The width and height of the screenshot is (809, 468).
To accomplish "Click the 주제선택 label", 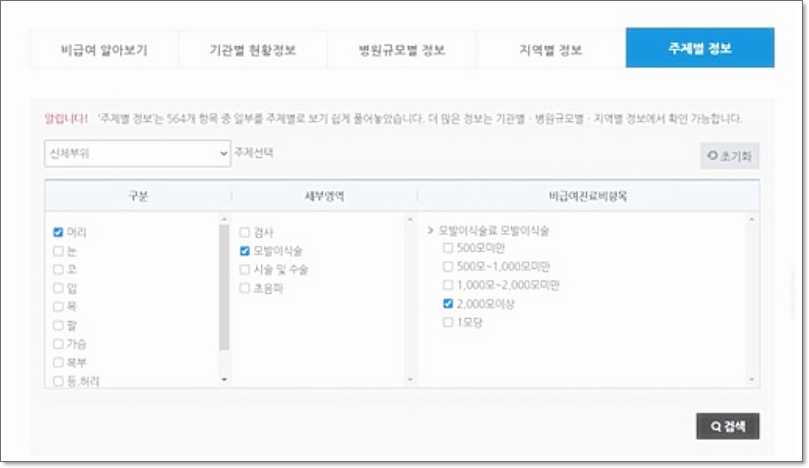I will click(x=254, y=153).
